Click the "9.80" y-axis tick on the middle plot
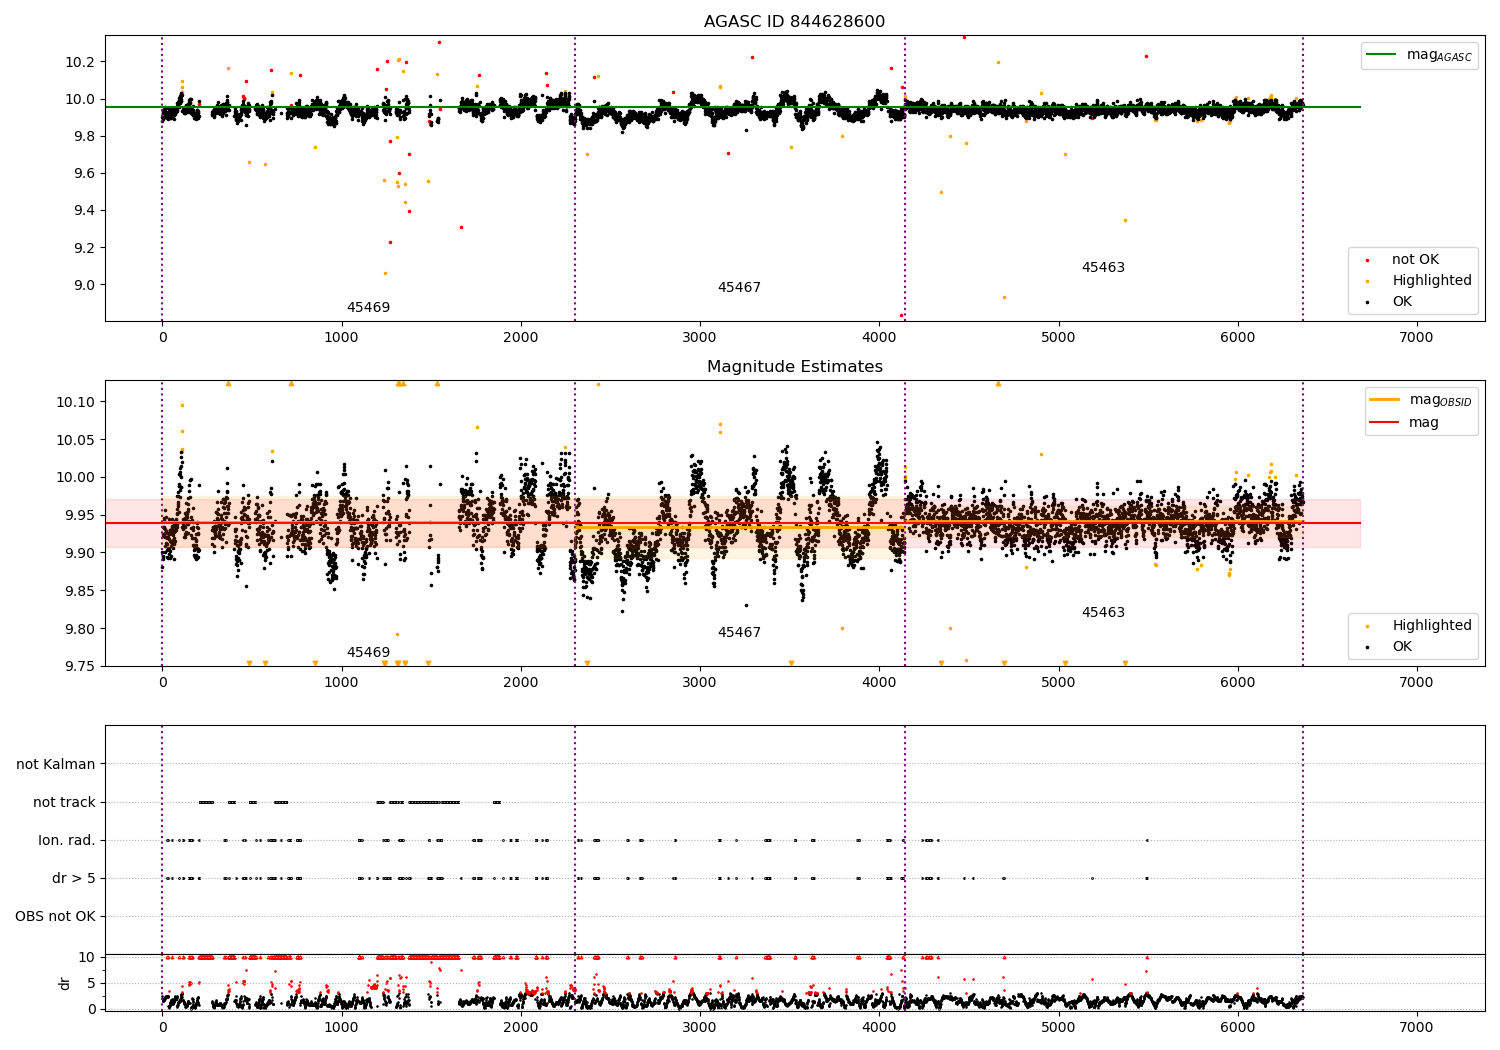This screenshot has width=1500, height=1050. [80, 629]
